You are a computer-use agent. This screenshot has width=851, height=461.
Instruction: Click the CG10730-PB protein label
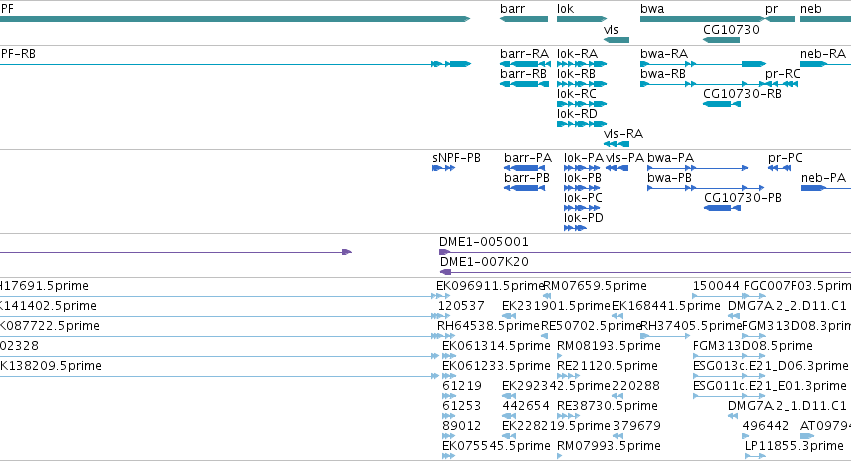point(743,198)
